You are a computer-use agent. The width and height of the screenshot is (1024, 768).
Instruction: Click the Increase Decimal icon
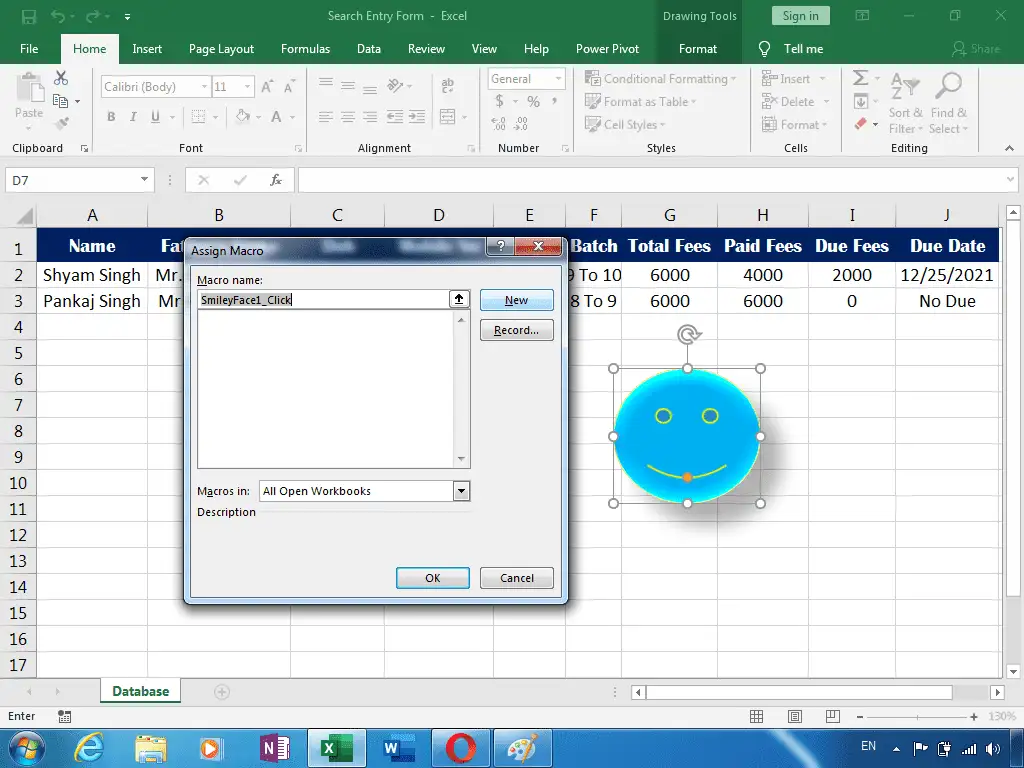[x=498, y=123]
